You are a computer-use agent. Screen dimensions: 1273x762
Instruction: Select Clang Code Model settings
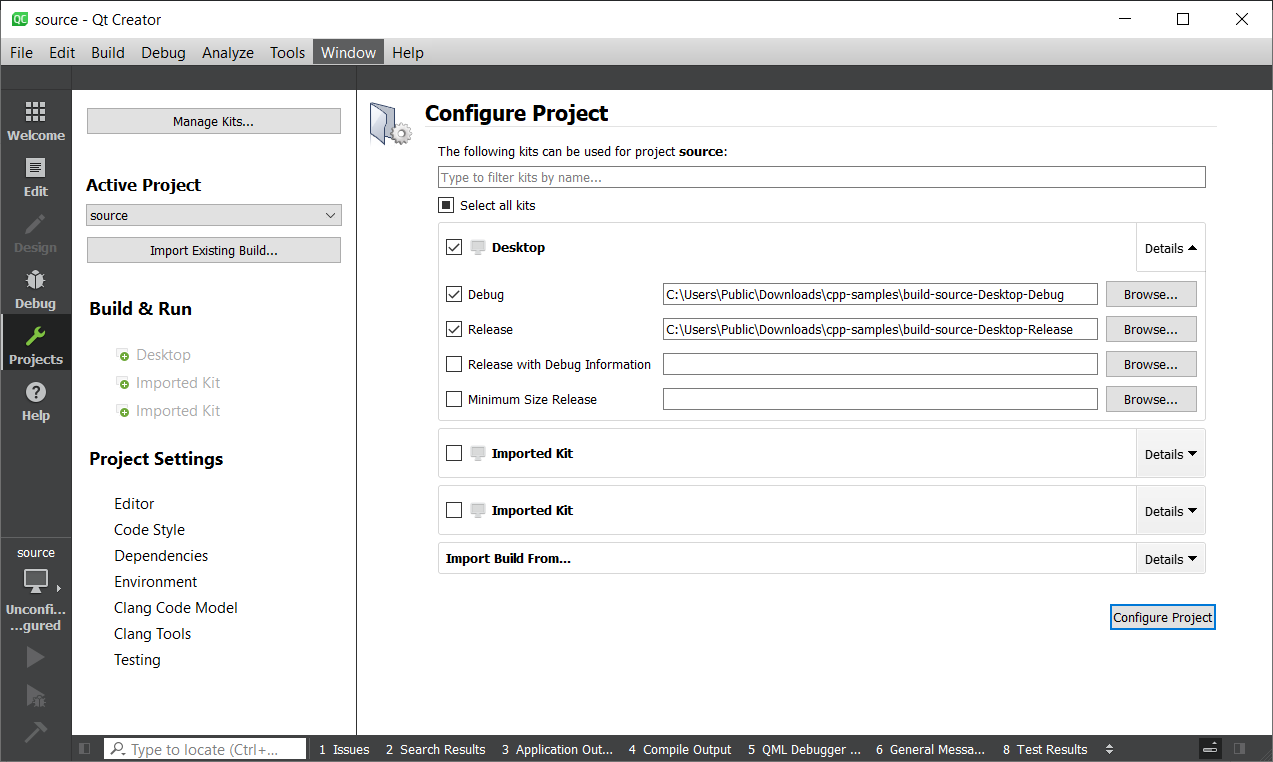(x=176, y=608)
